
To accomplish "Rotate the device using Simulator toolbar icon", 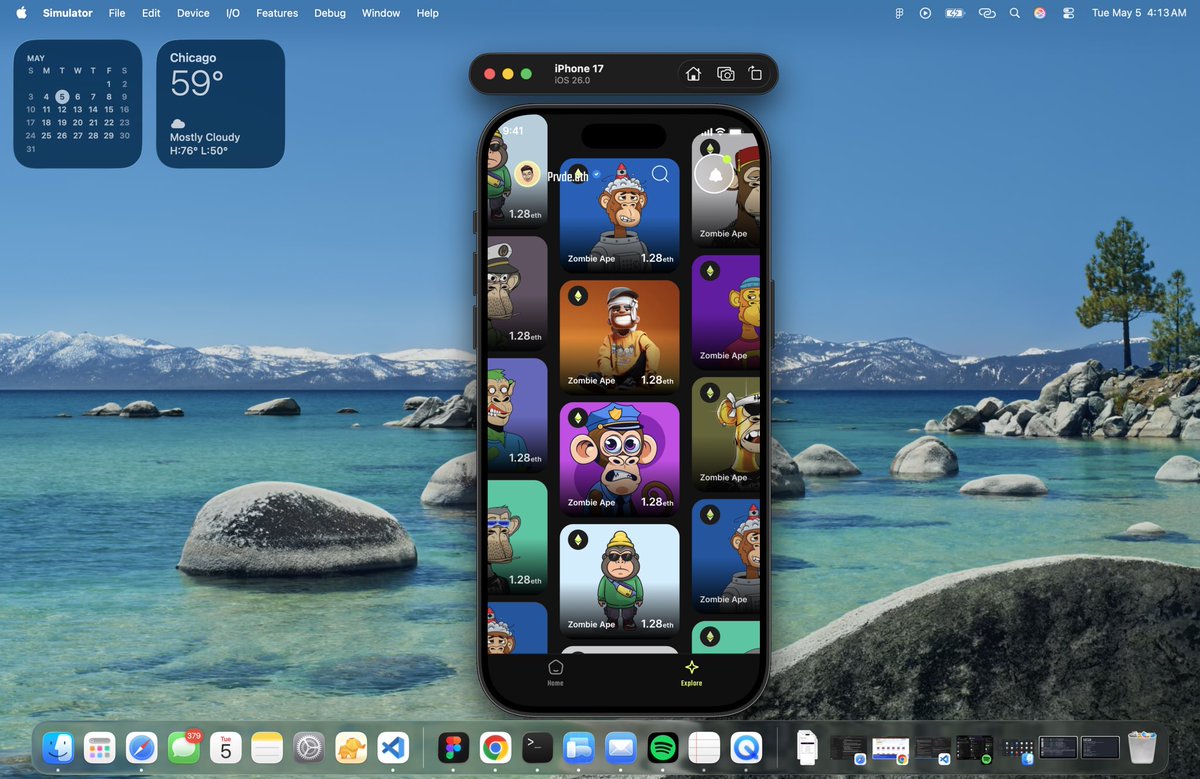I will coord(755,74).
